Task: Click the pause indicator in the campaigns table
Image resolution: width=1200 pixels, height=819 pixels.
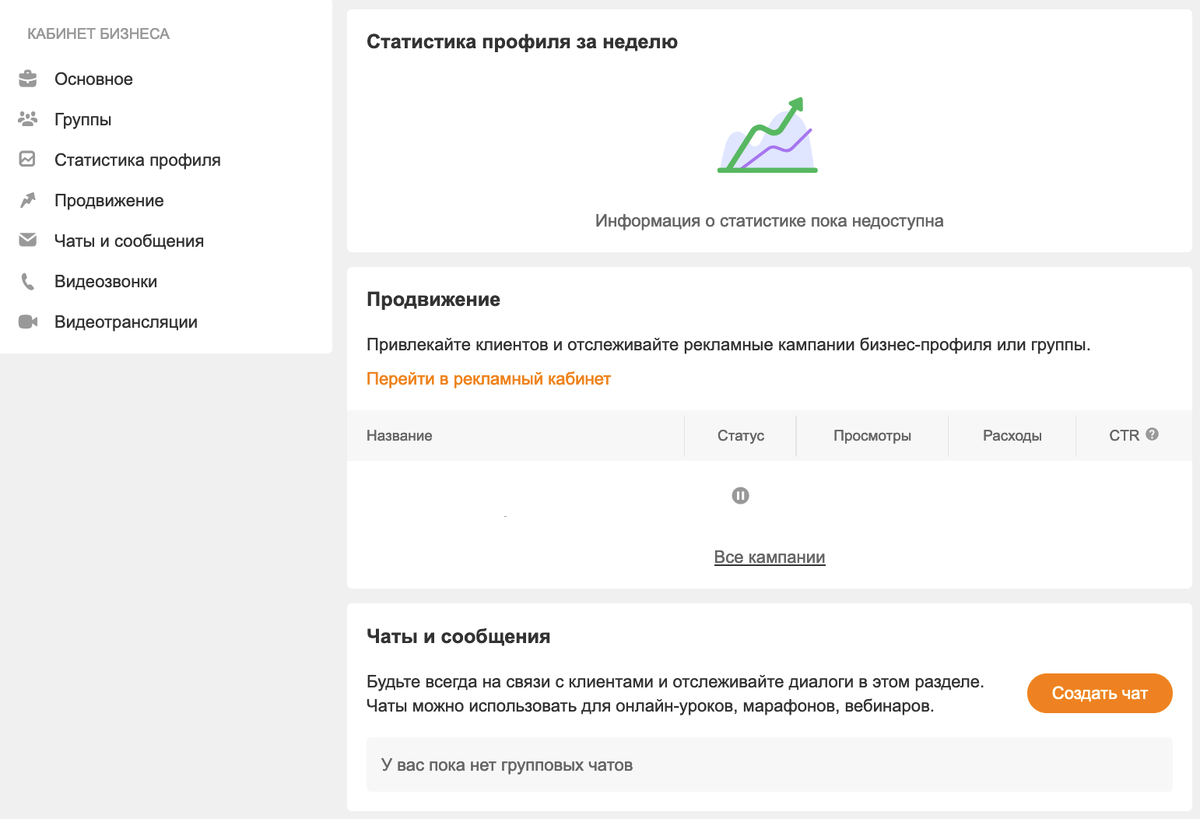Action: tap(740, 494)
